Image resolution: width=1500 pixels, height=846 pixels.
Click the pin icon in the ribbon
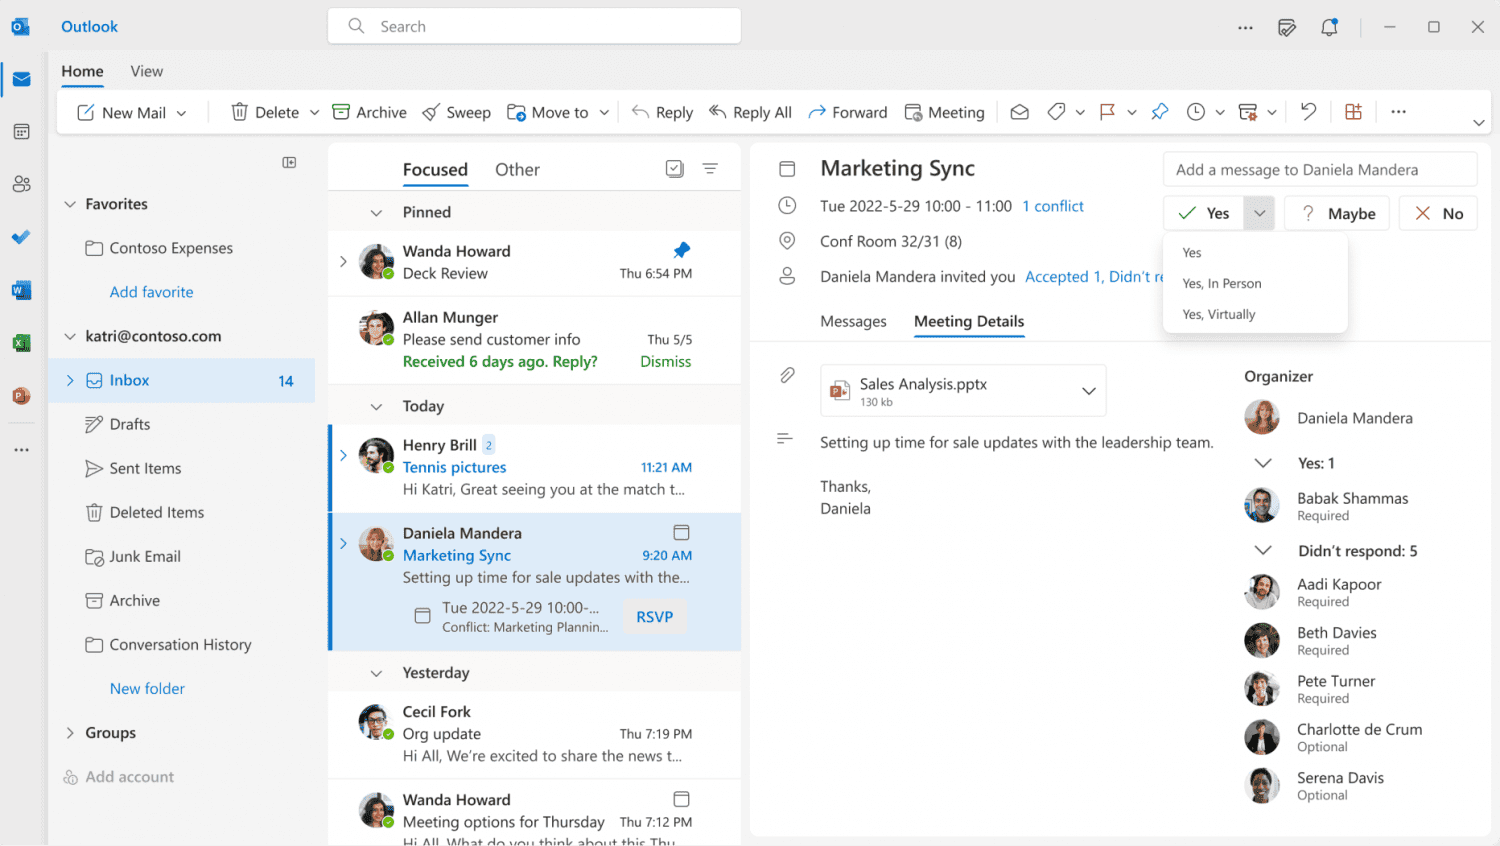coord(1160,112)
